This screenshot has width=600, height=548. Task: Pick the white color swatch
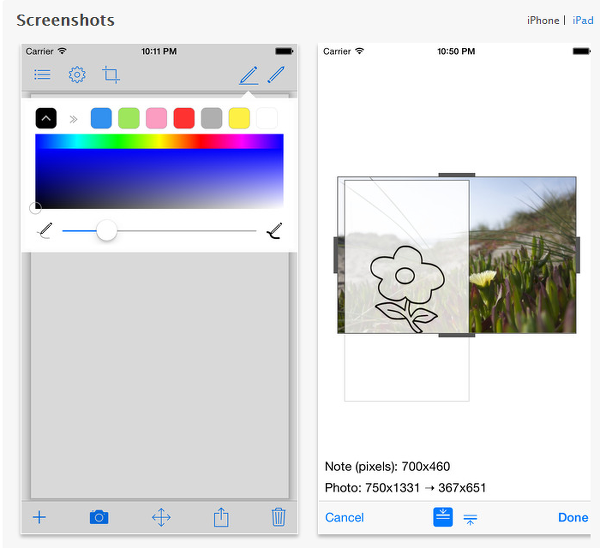[267, 118]
